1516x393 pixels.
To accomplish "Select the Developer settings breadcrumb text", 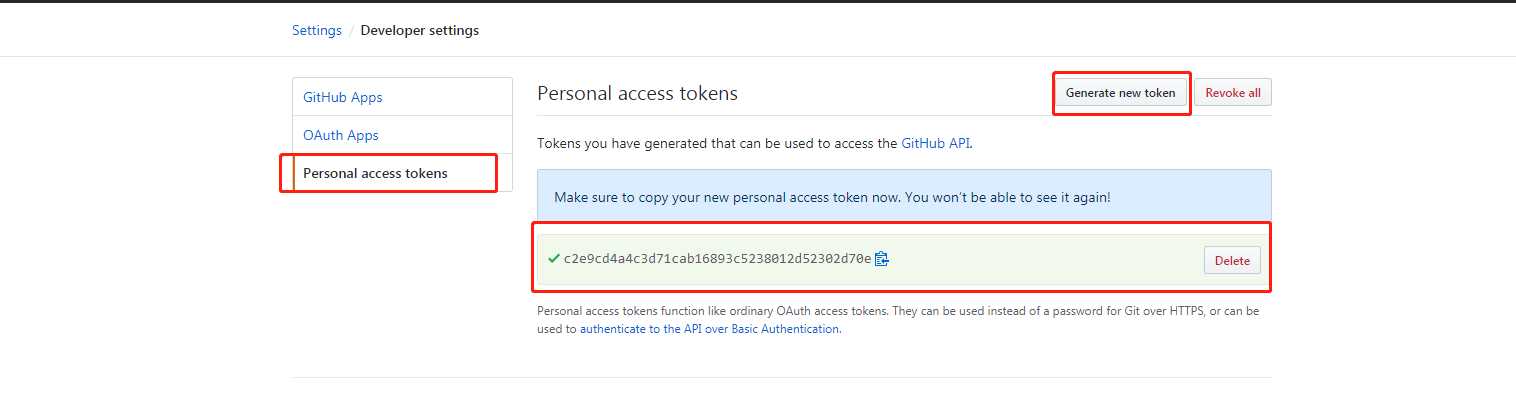I will [420, 30].
